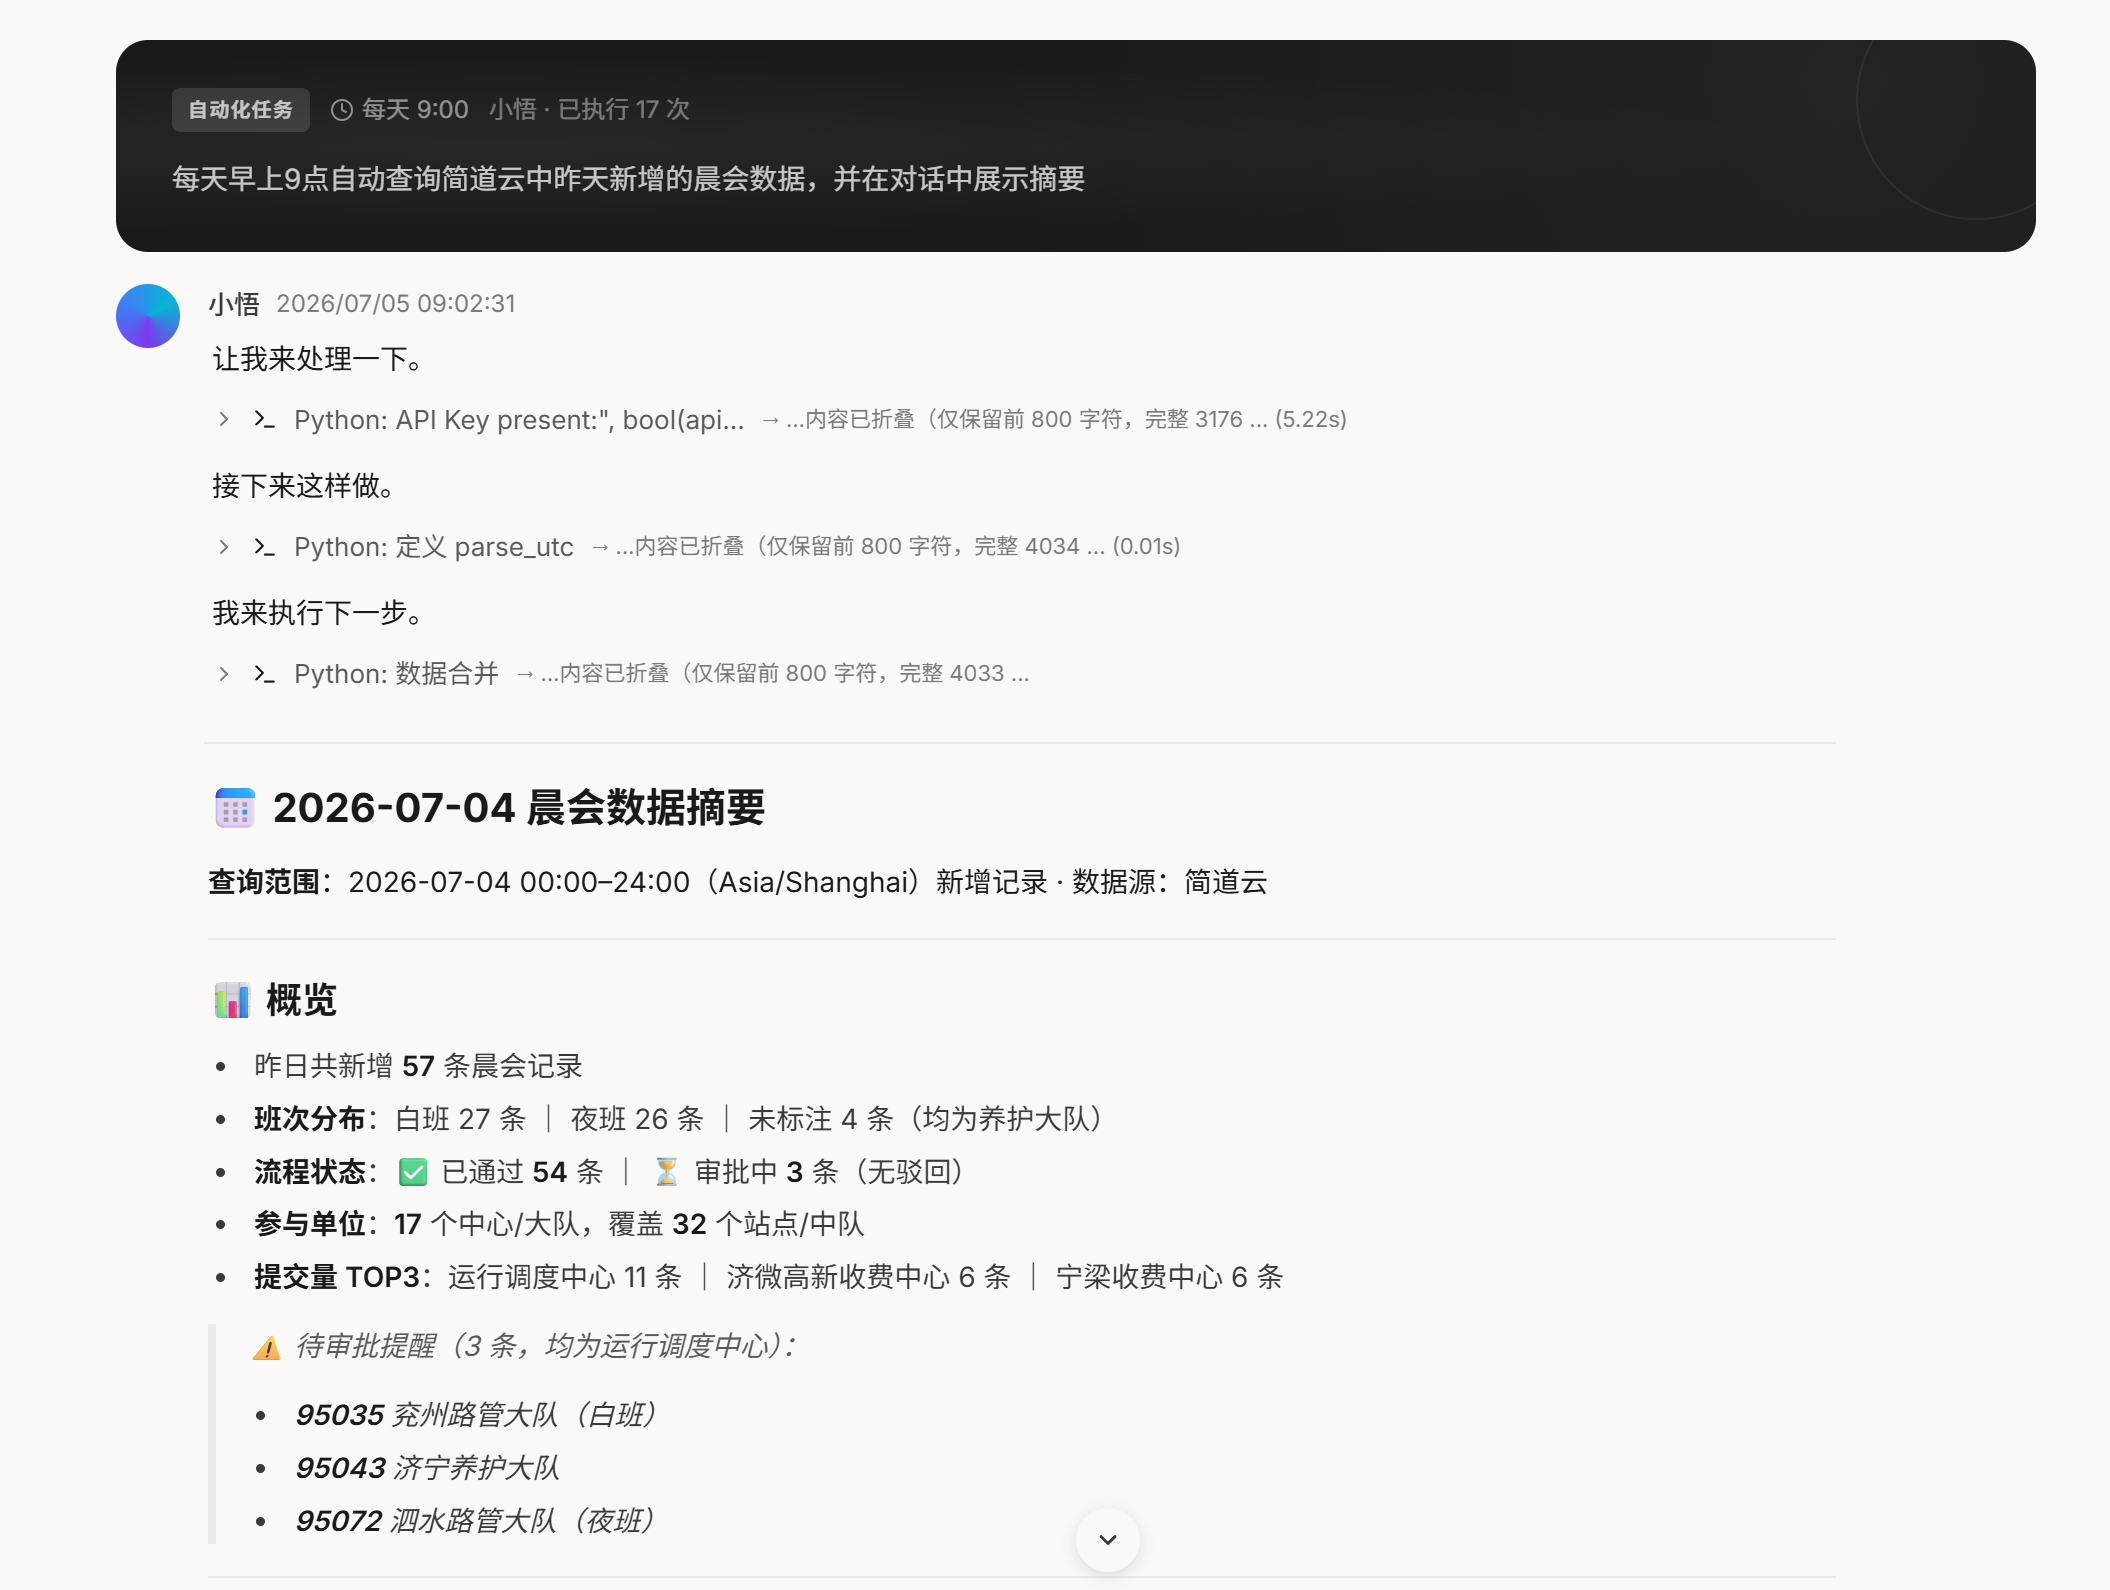Click 让我来处理一下 message line
Viewport: 2110px width, 1590px height.
(x=318, y=359)
